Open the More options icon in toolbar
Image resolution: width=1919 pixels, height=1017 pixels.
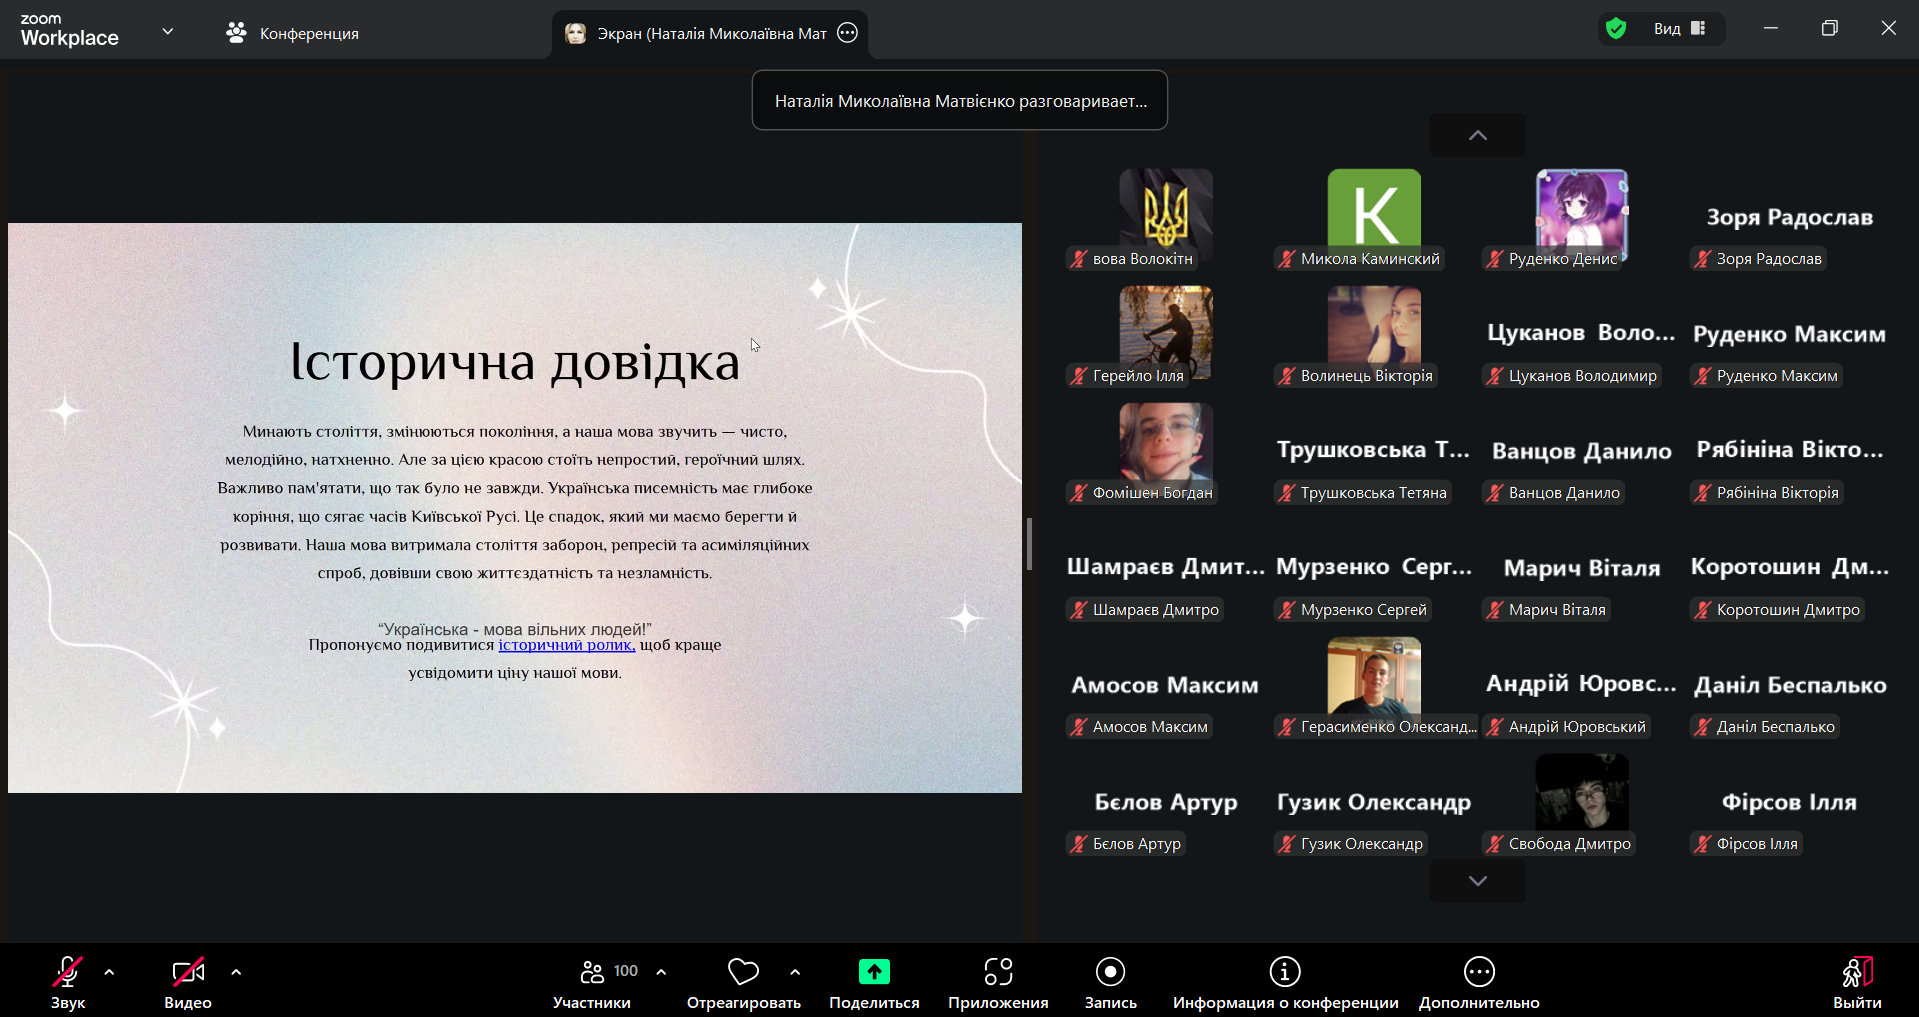1479,972
